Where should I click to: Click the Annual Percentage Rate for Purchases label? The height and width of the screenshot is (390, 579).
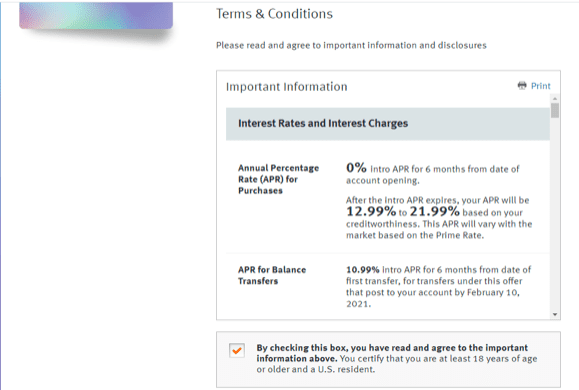coord(278,179)
